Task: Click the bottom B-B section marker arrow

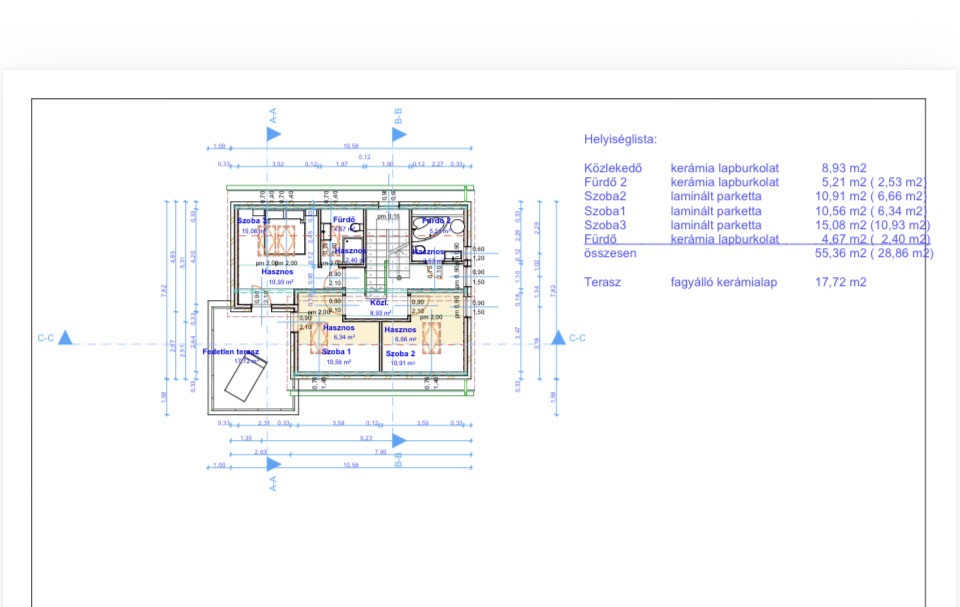Action: tap(399, 440)
